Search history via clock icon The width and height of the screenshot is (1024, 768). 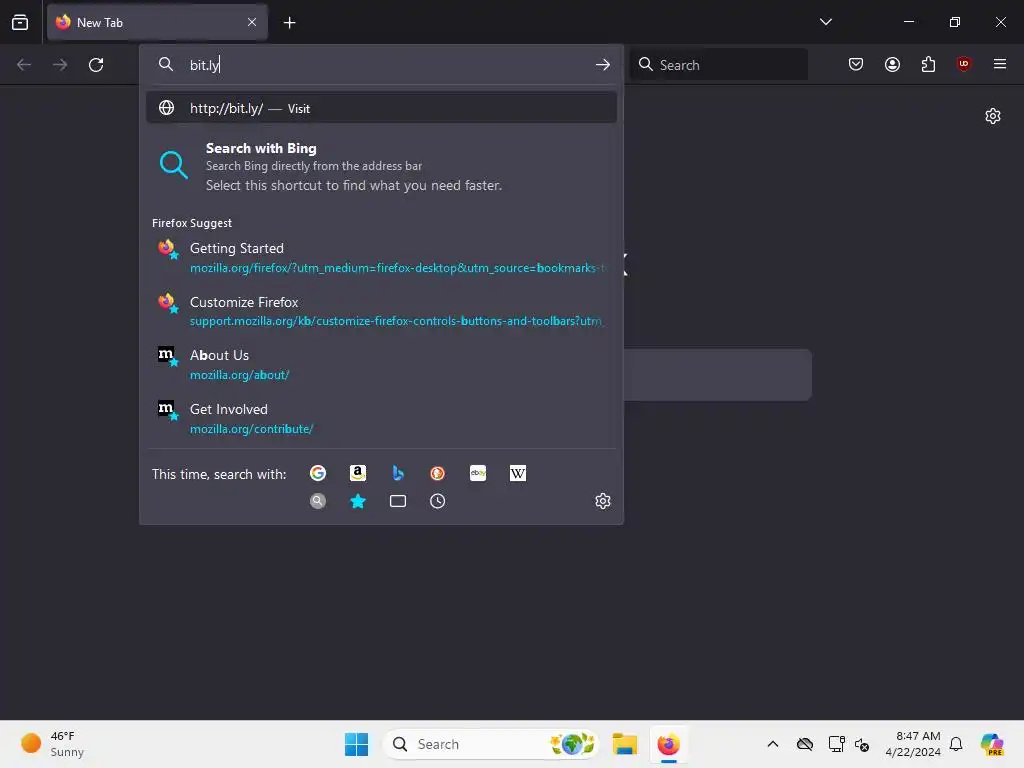tap(438, 501)
